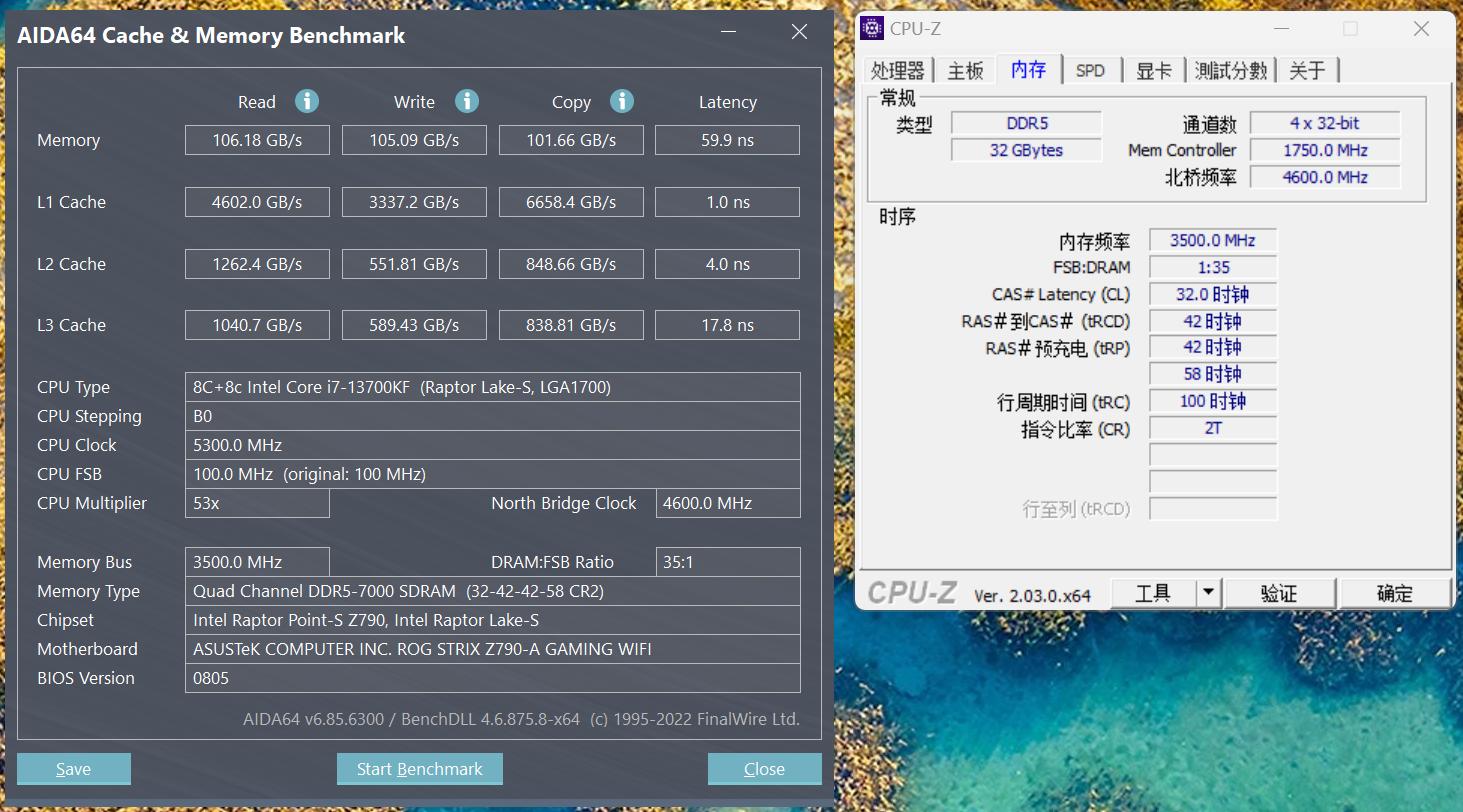Open the 测试分数 (Bench) tab

pos(1229,69)
